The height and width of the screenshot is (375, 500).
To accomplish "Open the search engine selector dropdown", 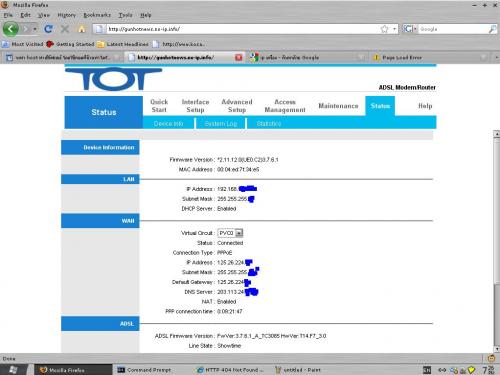I will (410, 29).
